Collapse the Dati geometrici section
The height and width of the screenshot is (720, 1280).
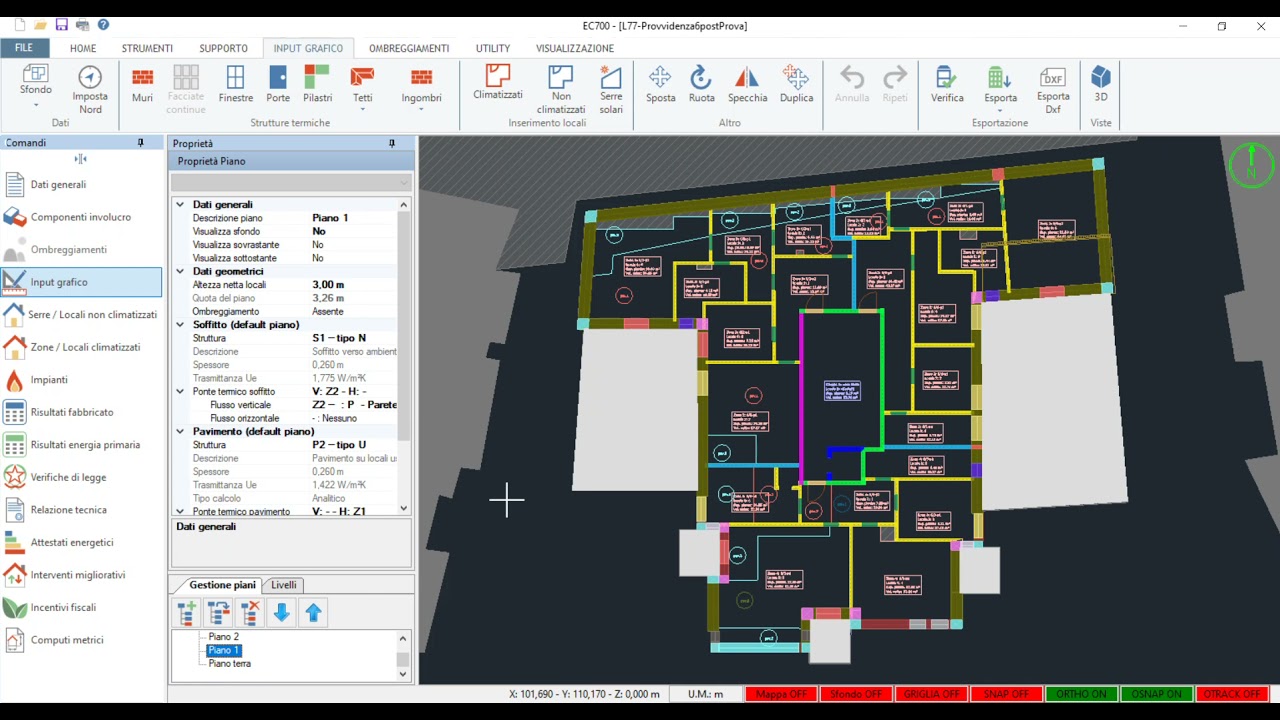(x=180, y=271)
